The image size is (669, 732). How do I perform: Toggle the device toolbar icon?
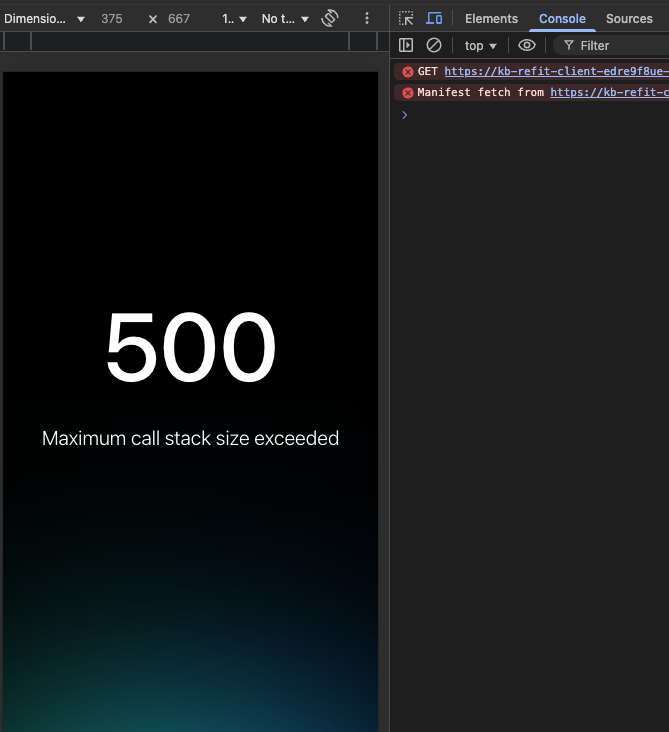[434, 19]
